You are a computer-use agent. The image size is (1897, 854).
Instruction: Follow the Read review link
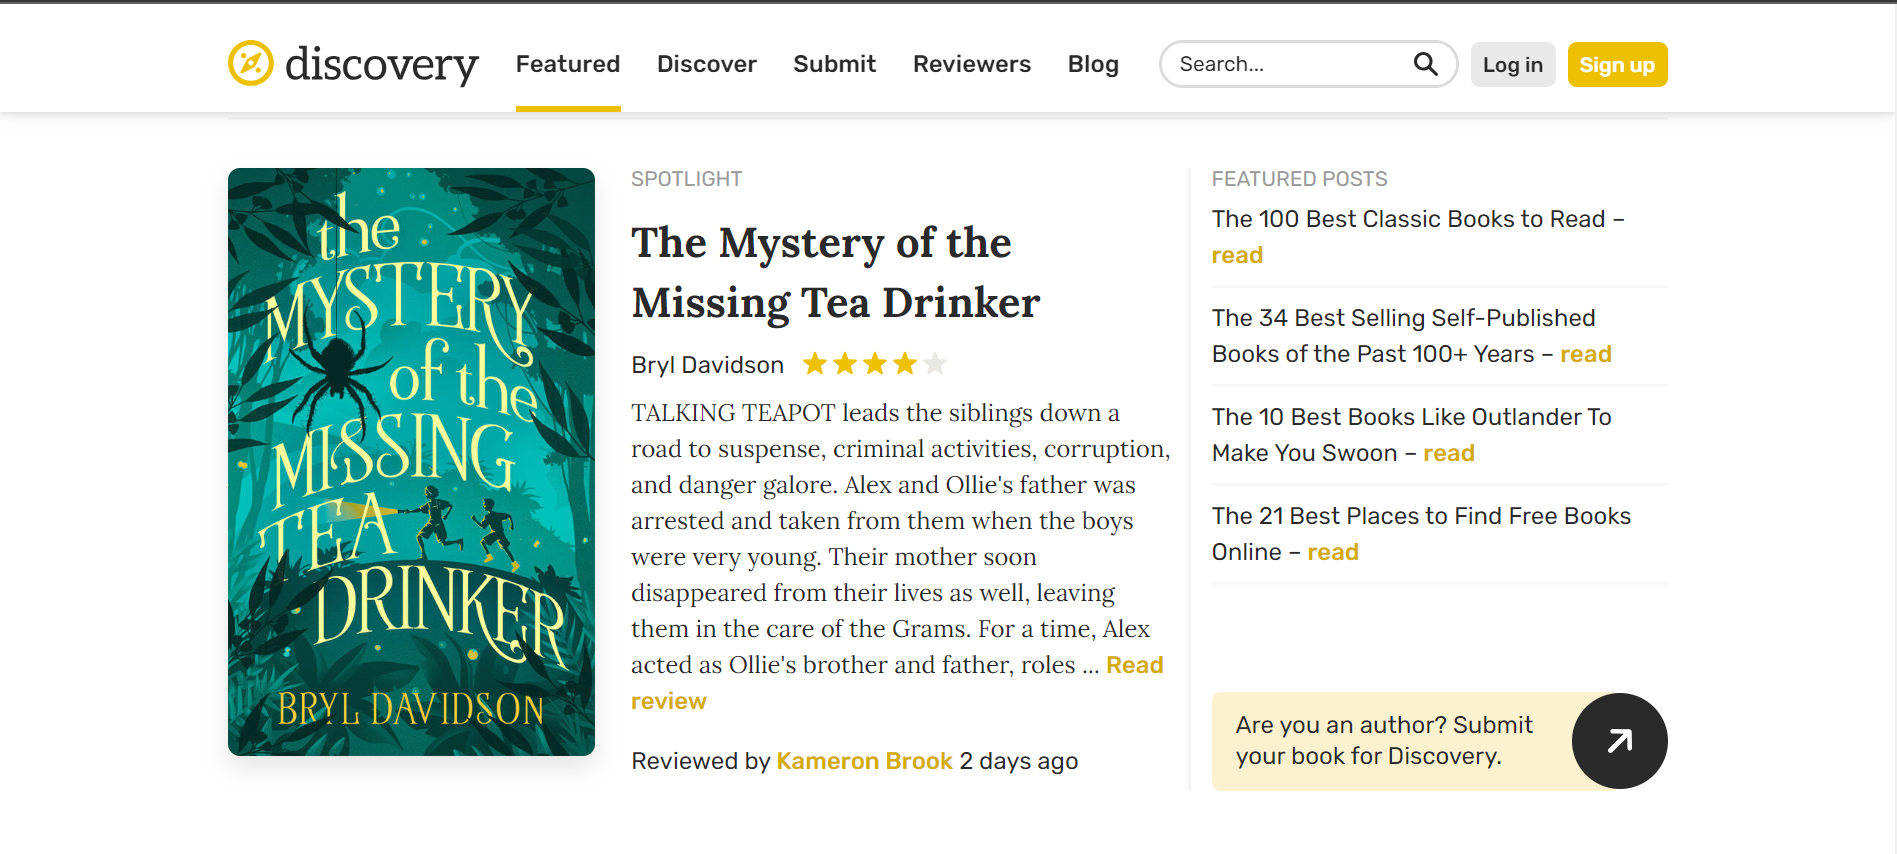click(x=1134, y=666)
